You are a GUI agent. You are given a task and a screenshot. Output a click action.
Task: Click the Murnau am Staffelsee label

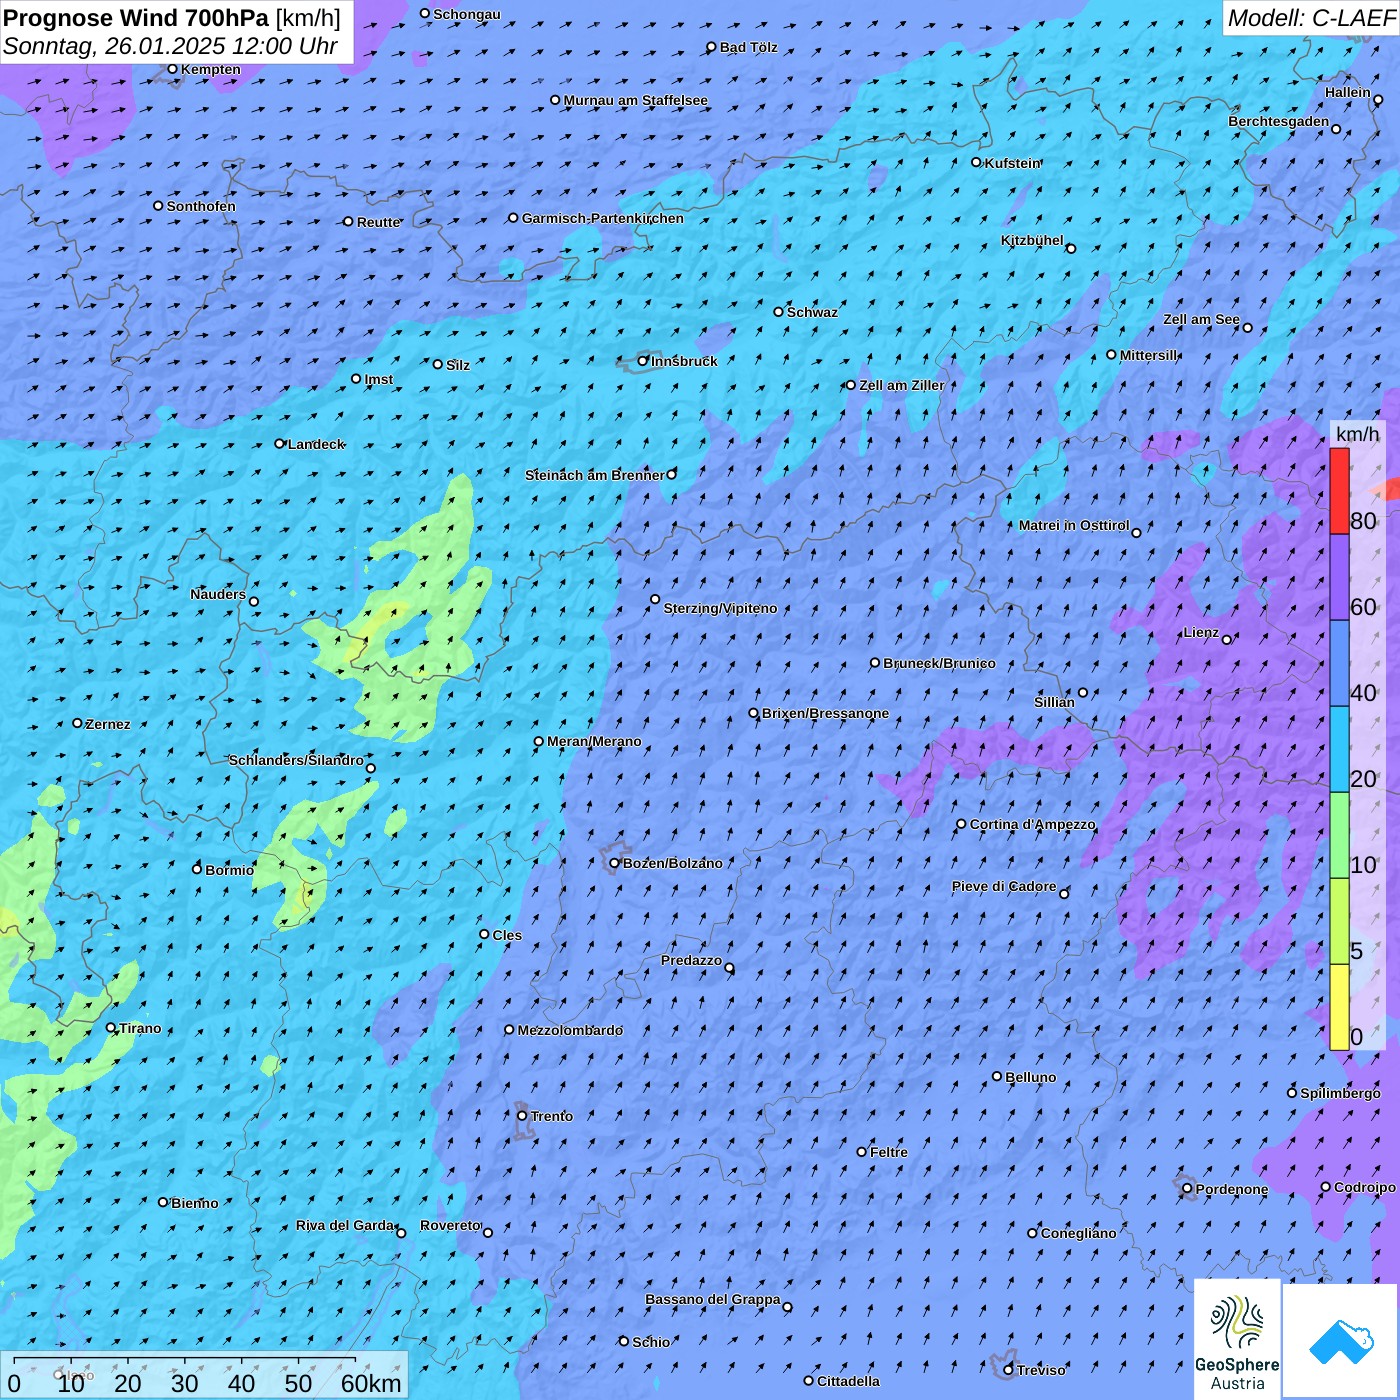click(x=635, y=100)
